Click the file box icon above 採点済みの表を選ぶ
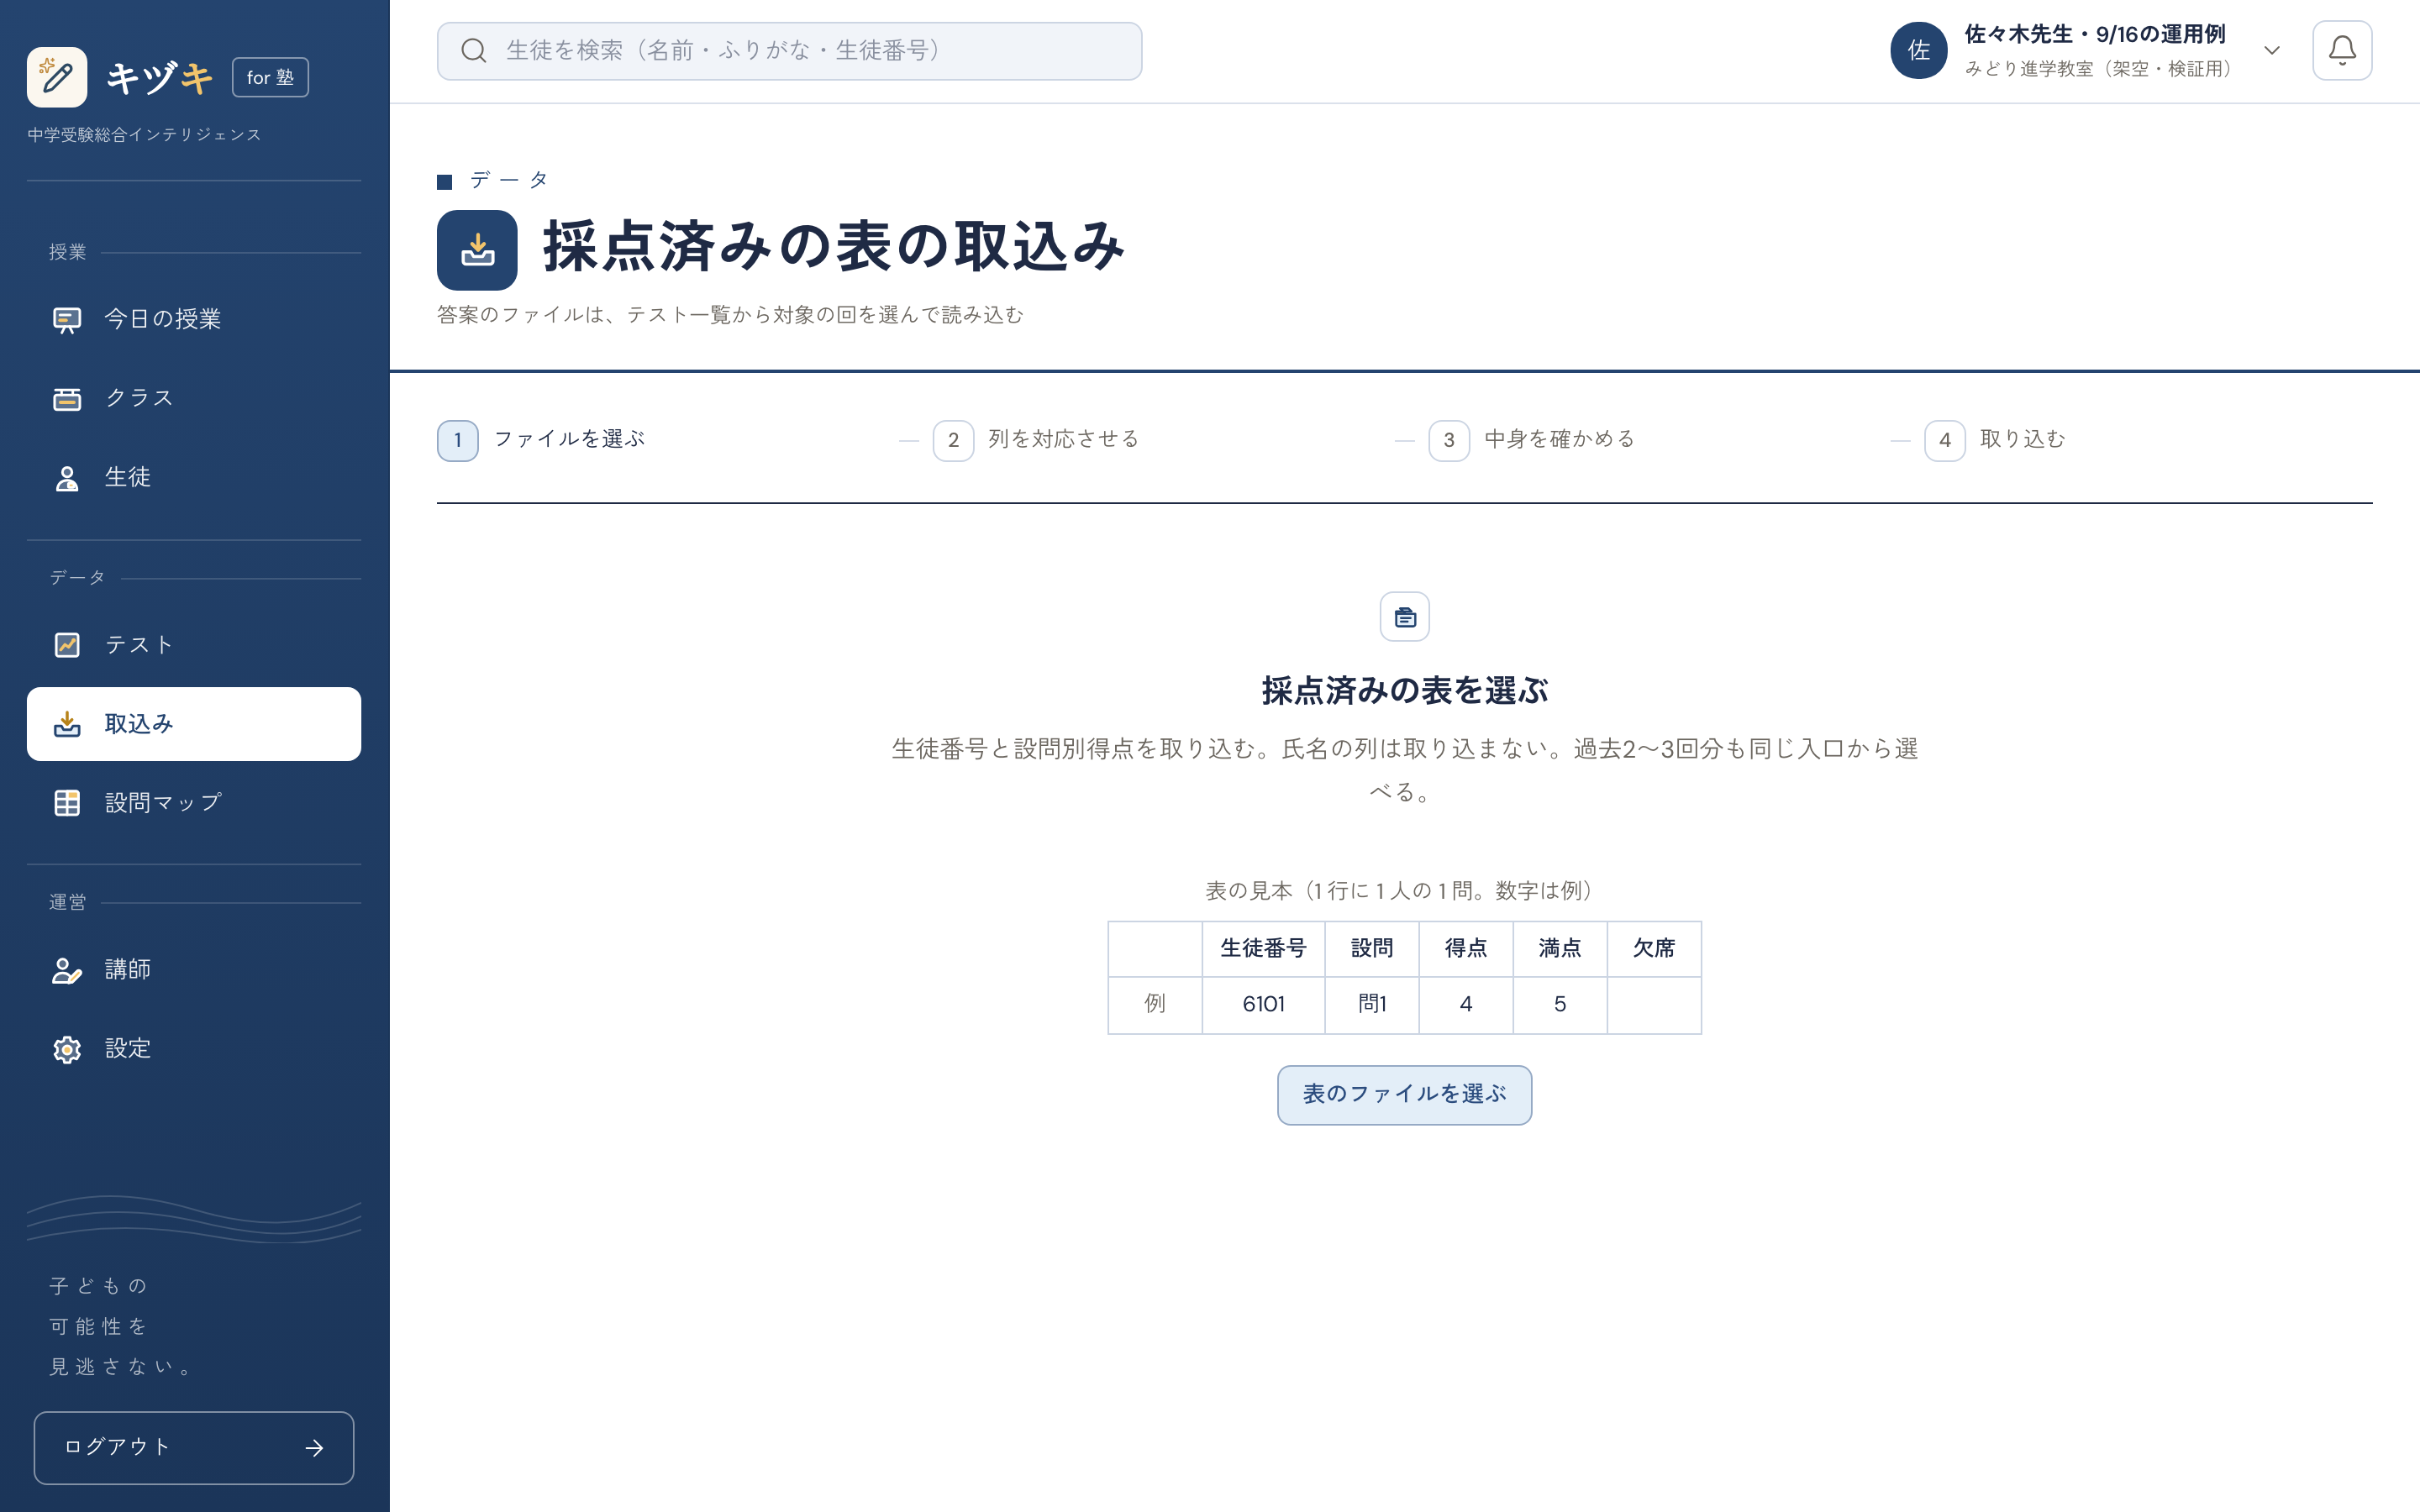The image size is (2420, 1512). tap(1405, 617)
